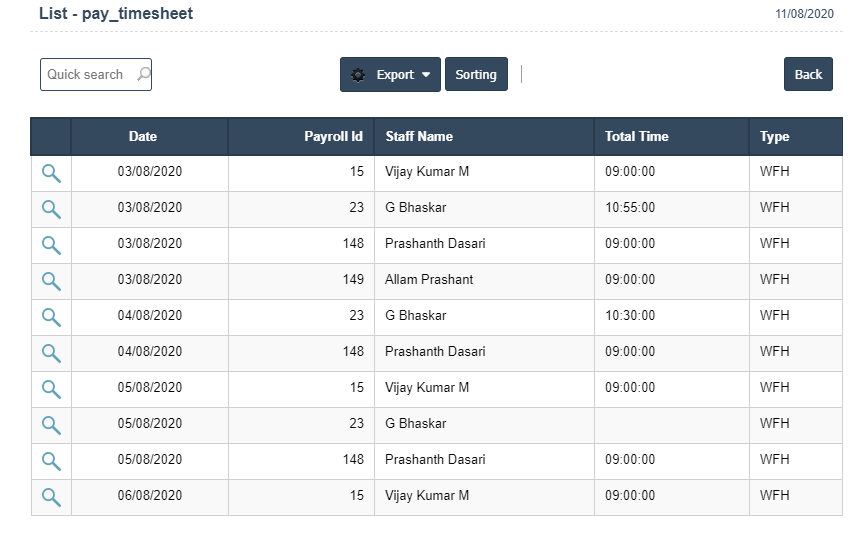This screenshot has width=866, height=533.
Task: Sort by the Date column header
Action: tap(143, 137)
